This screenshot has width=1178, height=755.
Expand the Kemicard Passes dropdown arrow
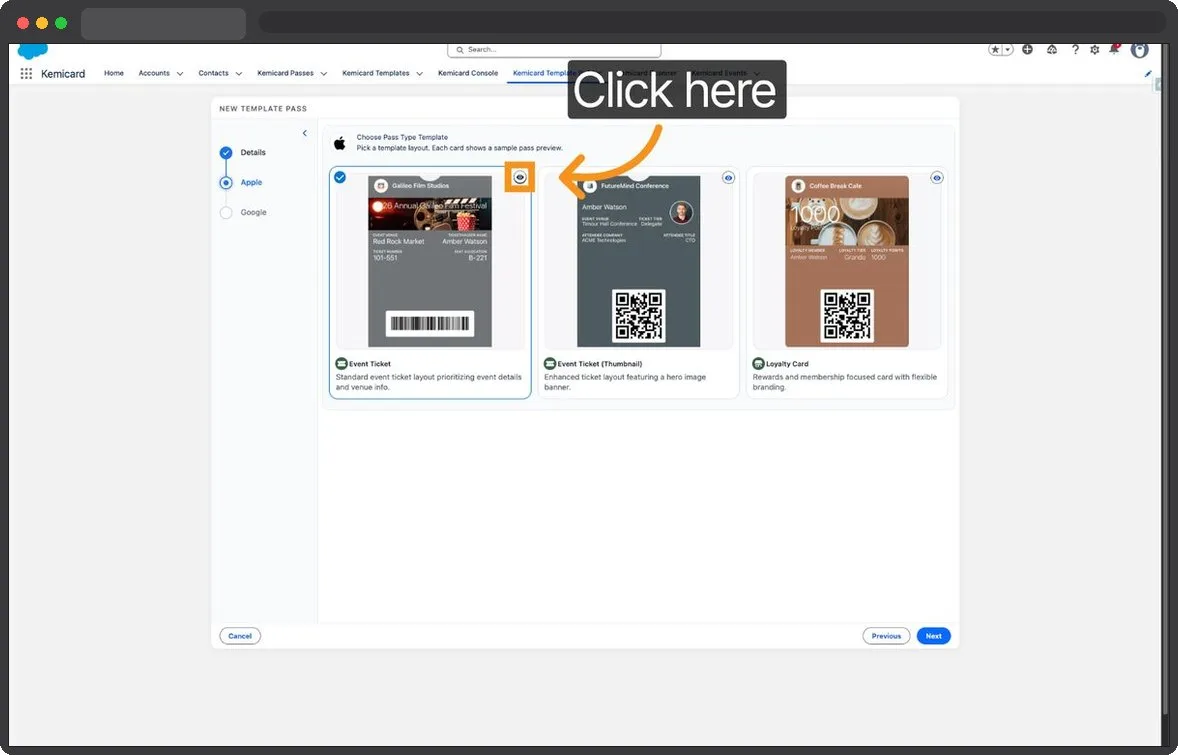coord(324,74)
